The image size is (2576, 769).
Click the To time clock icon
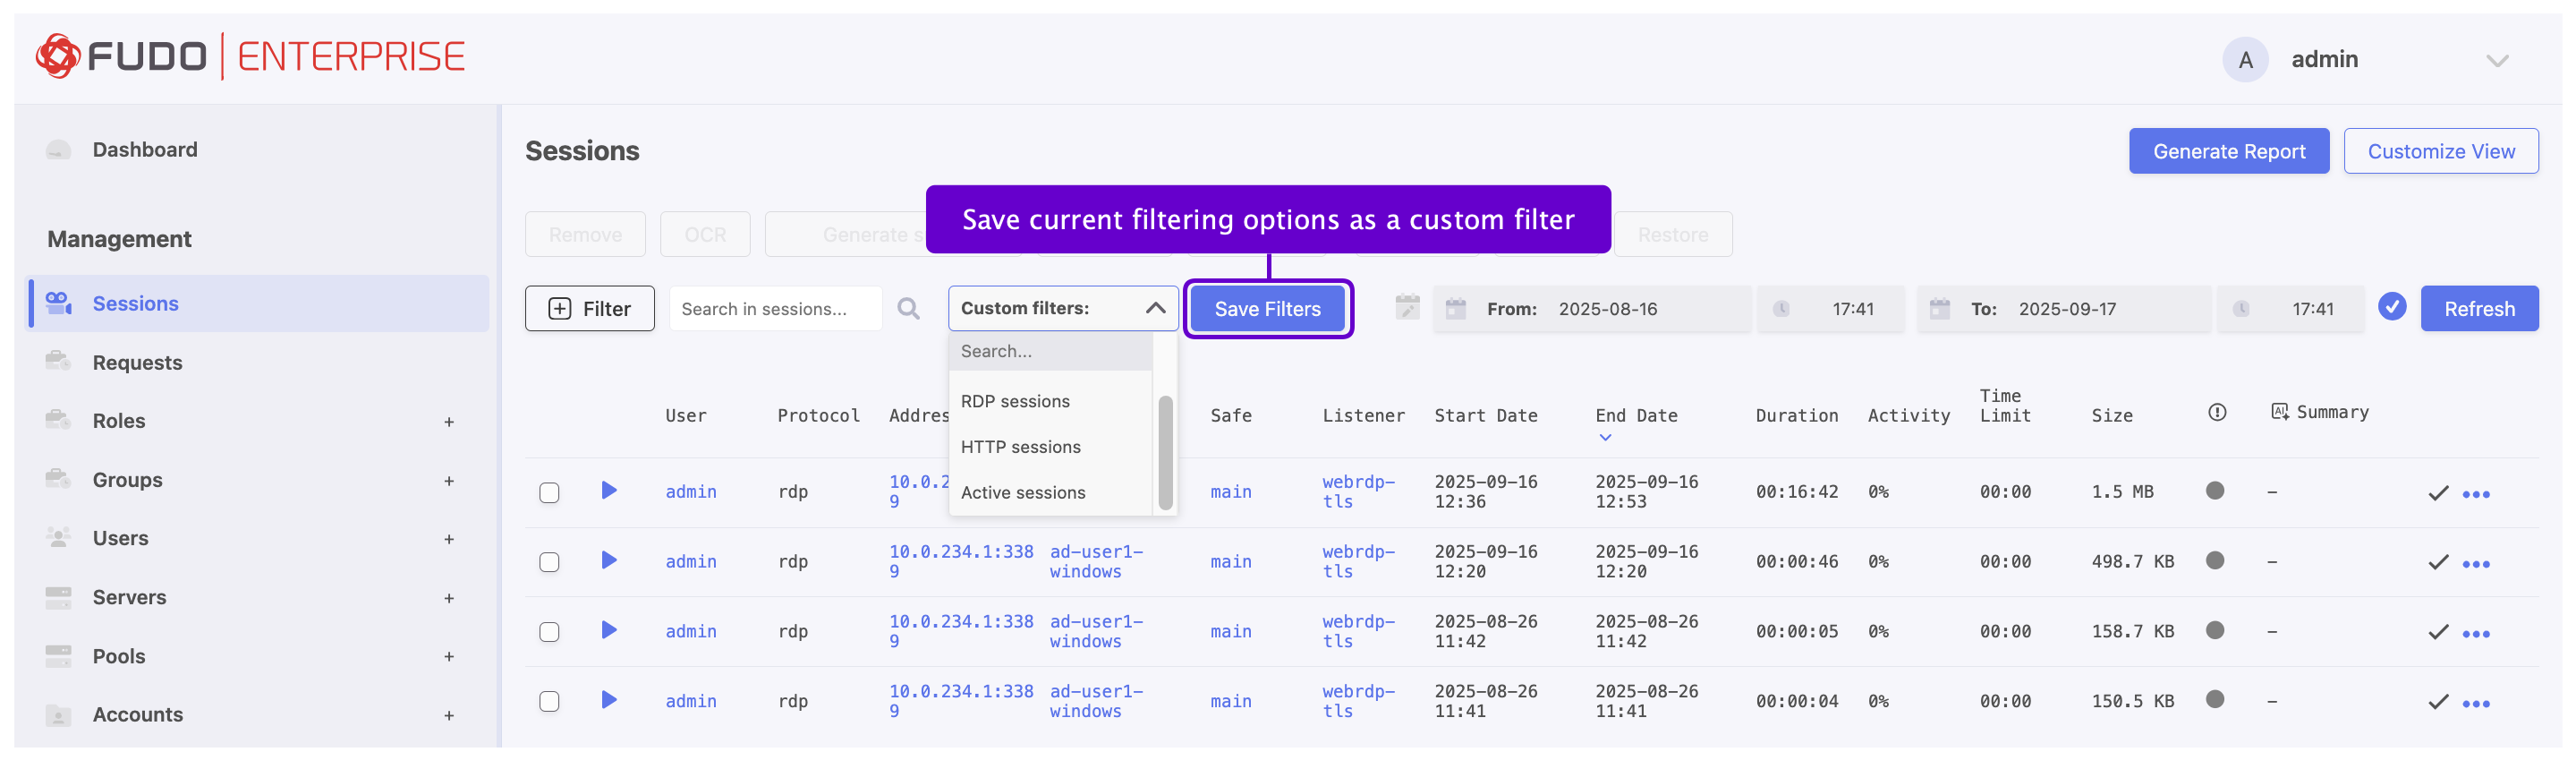click(x=2240, y=309)
